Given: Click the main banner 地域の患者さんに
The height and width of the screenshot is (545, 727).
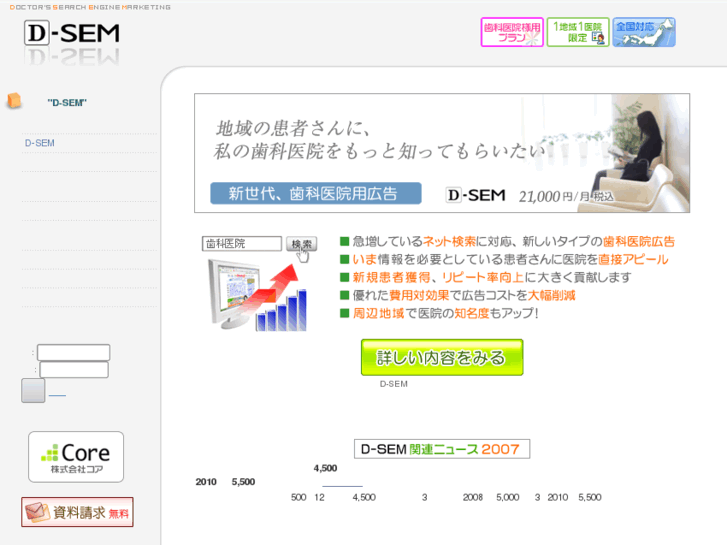Looking at the screenshot, I should (x=442, y=153).
